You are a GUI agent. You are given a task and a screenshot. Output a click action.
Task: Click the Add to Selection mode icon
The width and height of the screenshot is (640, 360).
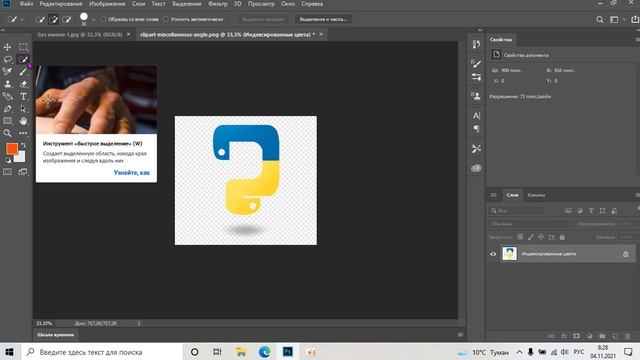[53, 19]
